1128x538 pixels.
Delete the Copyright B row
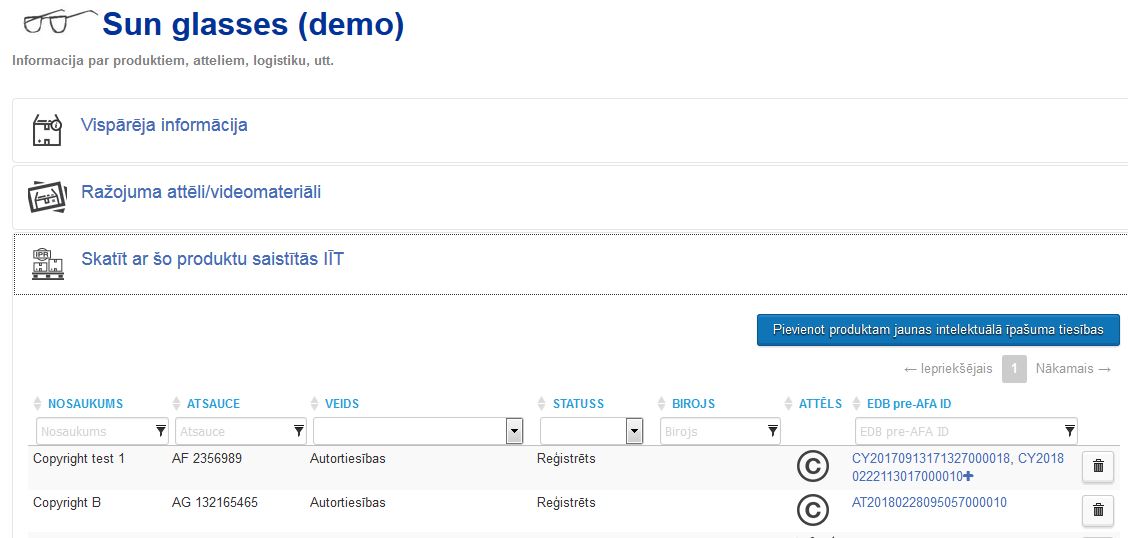1098,510
